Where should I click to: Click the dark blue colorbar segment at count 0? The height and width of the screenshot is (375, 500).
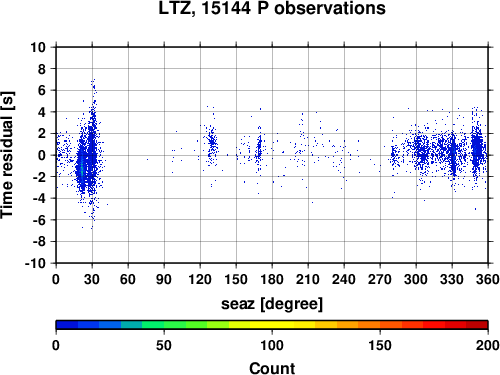click(x=67, y=325)
